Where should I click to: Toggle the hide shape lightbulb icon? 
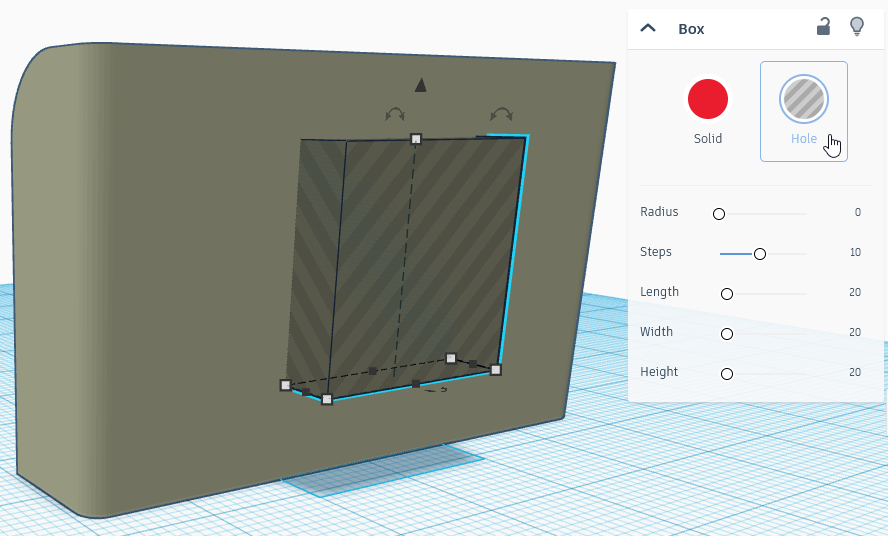[x=857, y=27]
